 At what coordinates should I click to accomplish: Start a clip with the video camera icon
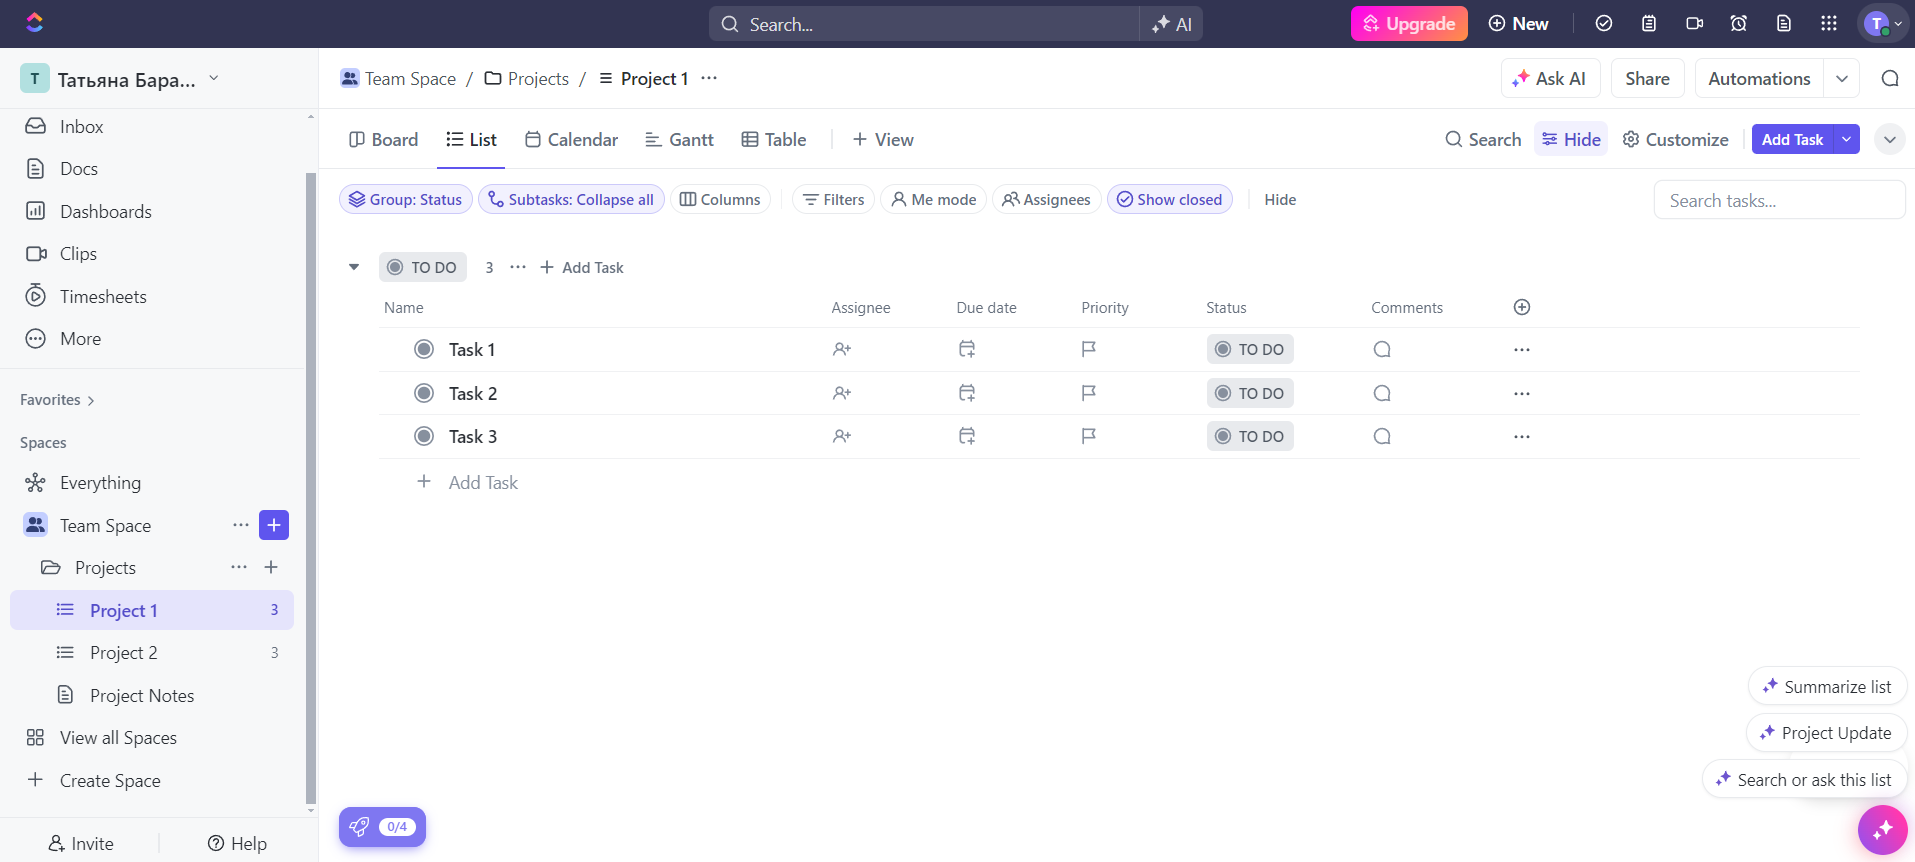pos(1694,23)
